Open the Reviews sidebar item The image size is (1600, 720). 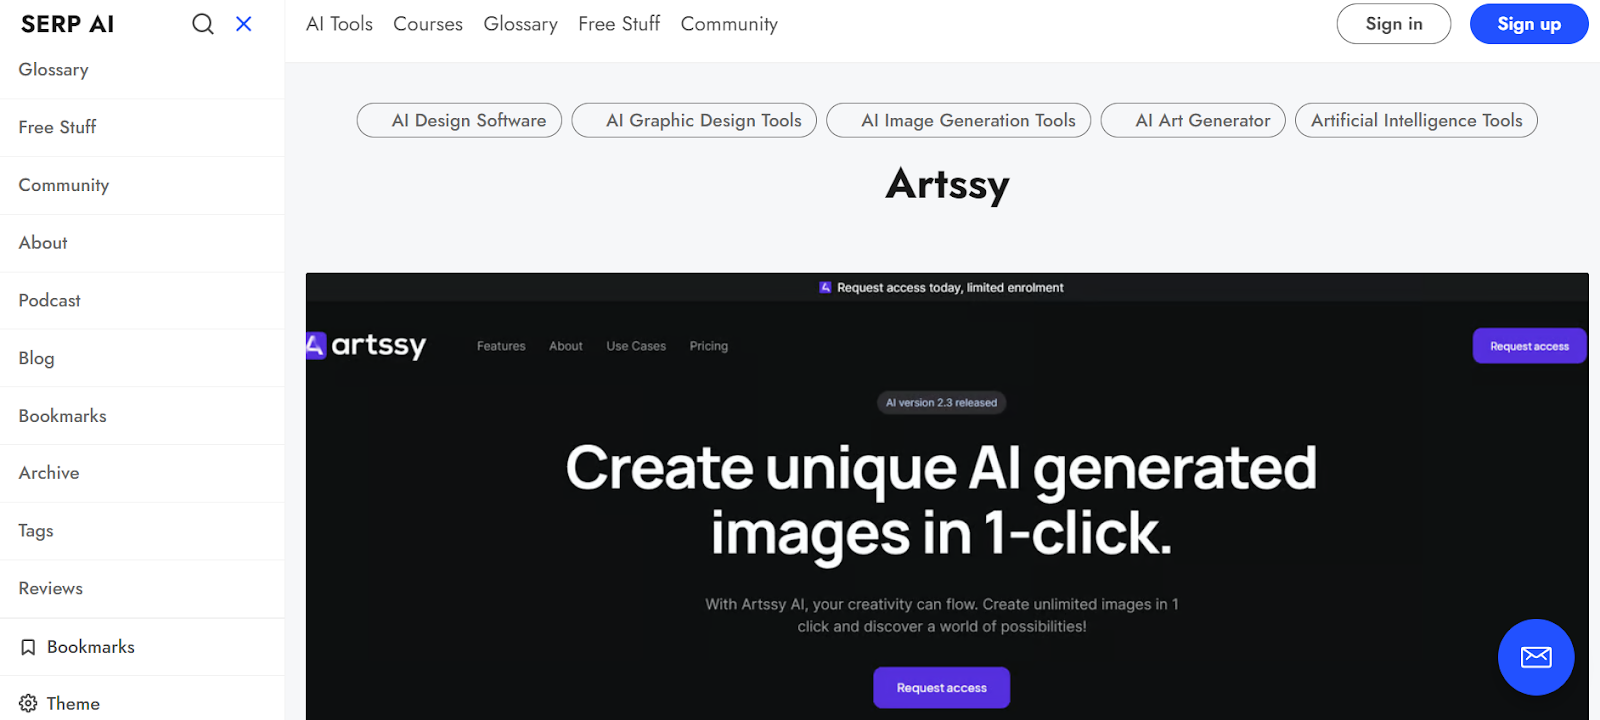[x=142, y=589]
